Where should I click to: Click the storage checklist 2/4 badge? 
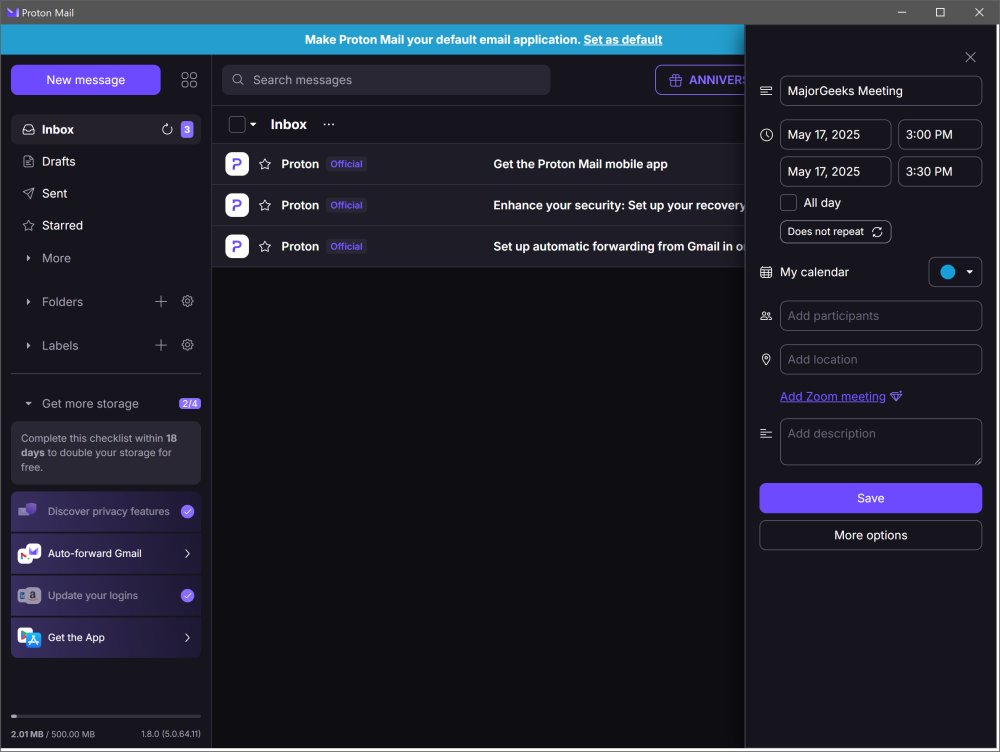pos(190,404)
